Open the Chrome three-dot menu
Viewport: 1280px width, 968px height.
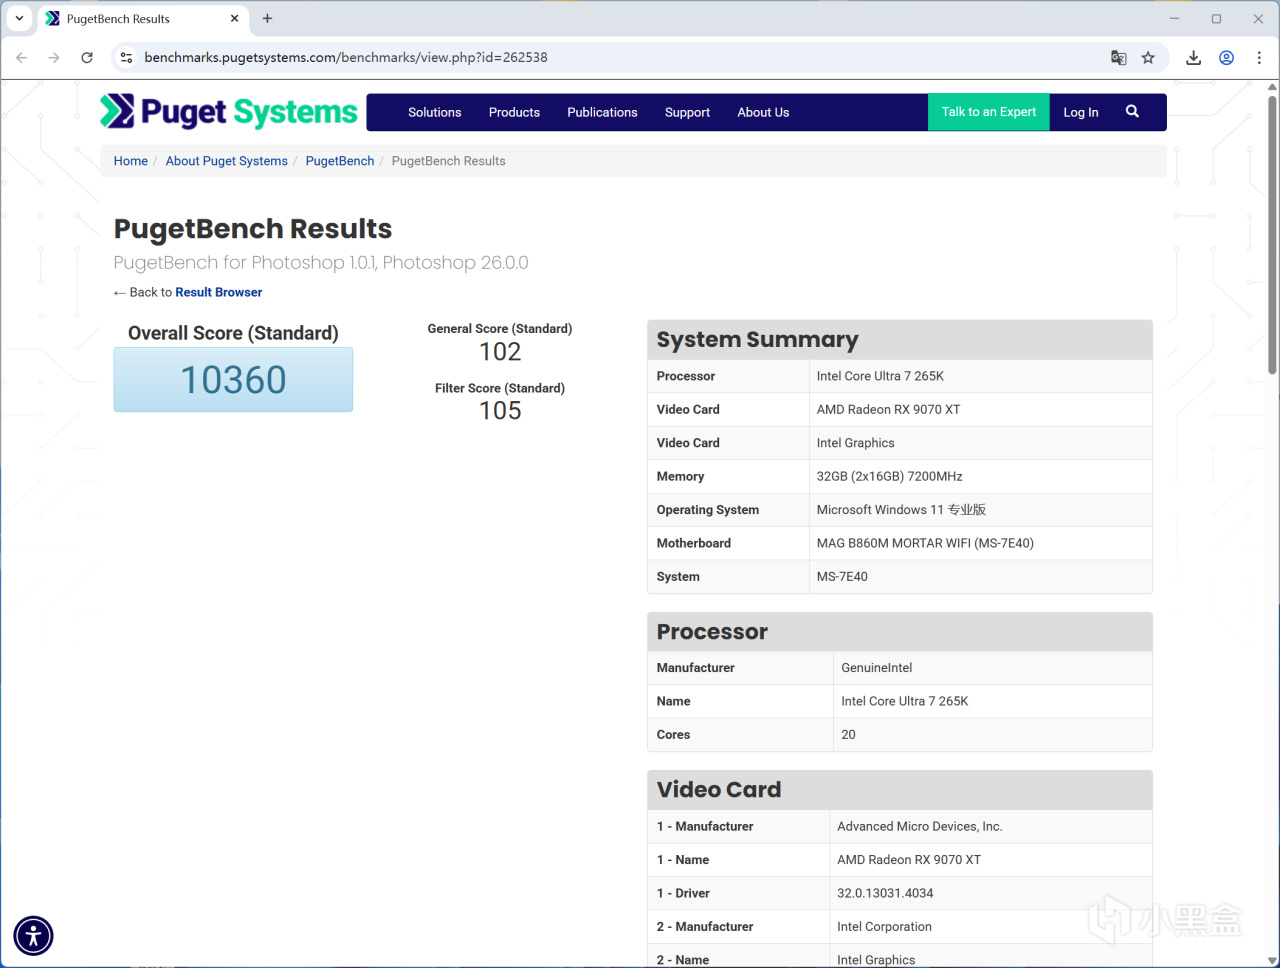click(1259, 58)
